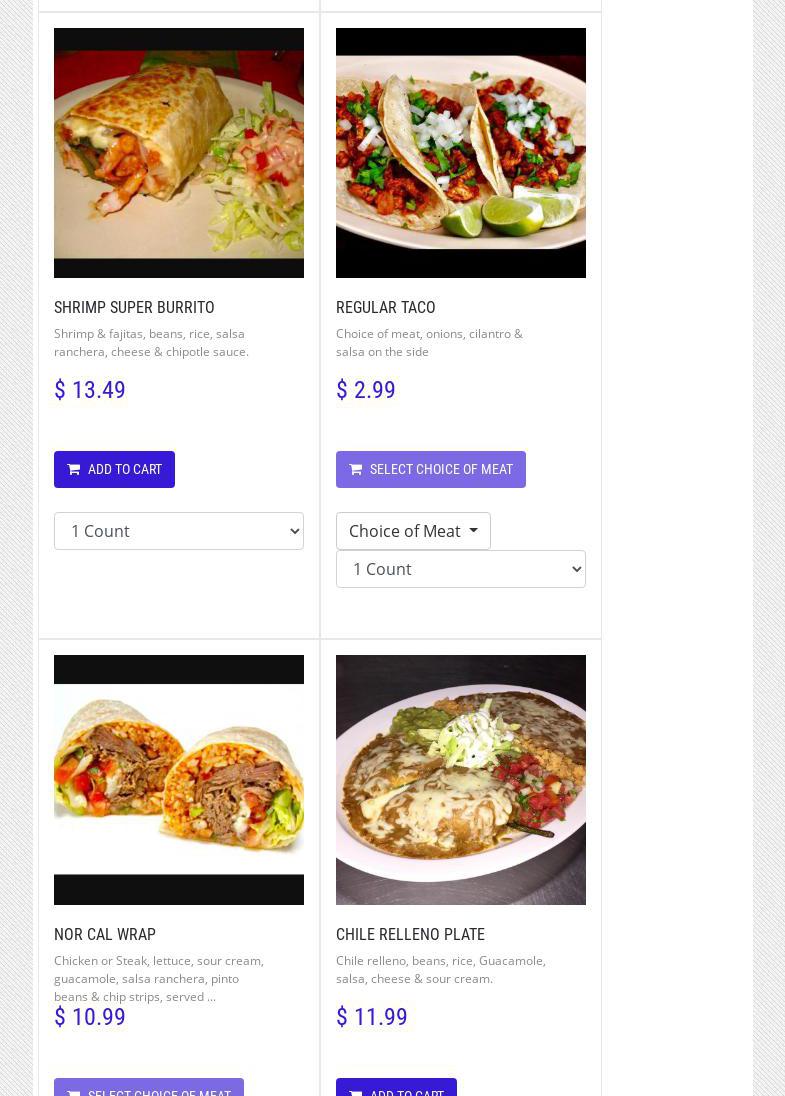Click the $ 2.99 price
785x1096 pixels.
(x=366, y=390)
